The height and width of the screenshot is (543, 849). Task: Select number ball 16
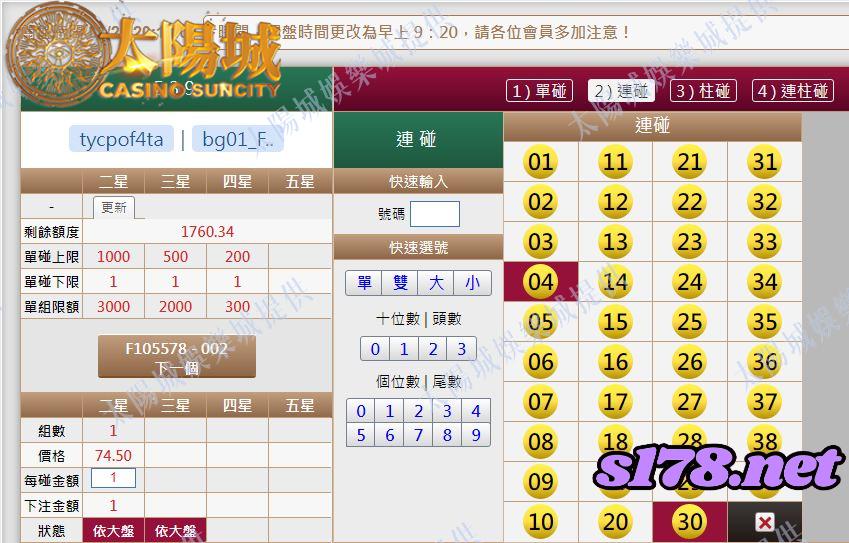tap(615, 362)
